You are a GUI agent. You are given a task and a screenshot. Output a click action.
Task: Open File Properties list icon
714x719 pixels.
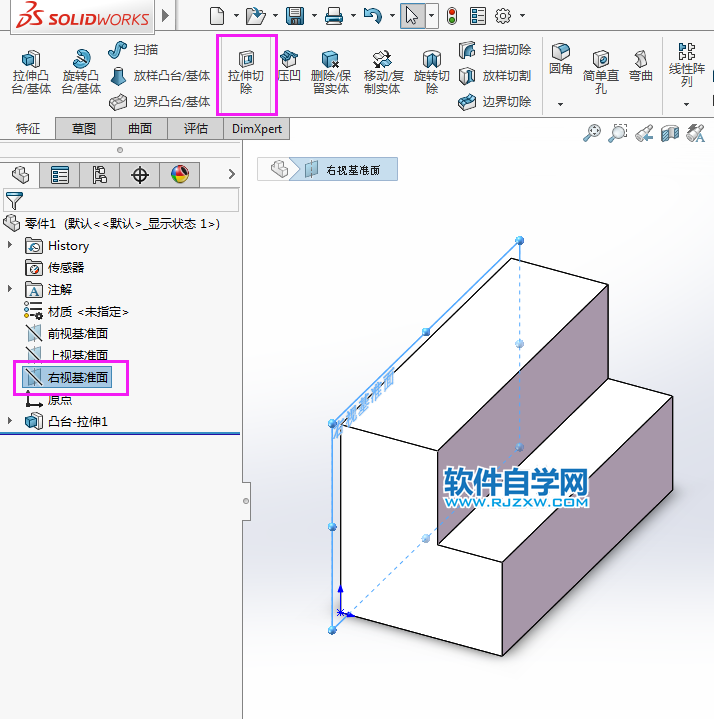(x=477, y=16)
